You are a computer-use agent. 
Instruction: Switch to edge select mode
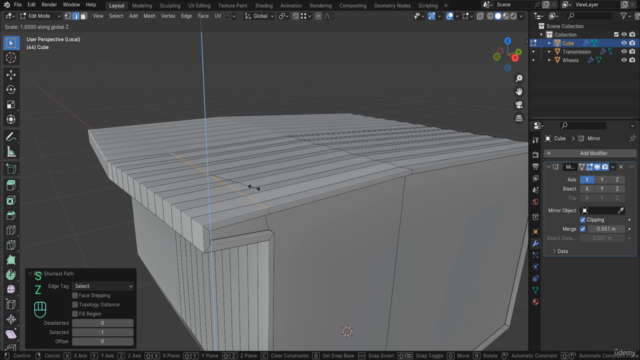point(76,16)
